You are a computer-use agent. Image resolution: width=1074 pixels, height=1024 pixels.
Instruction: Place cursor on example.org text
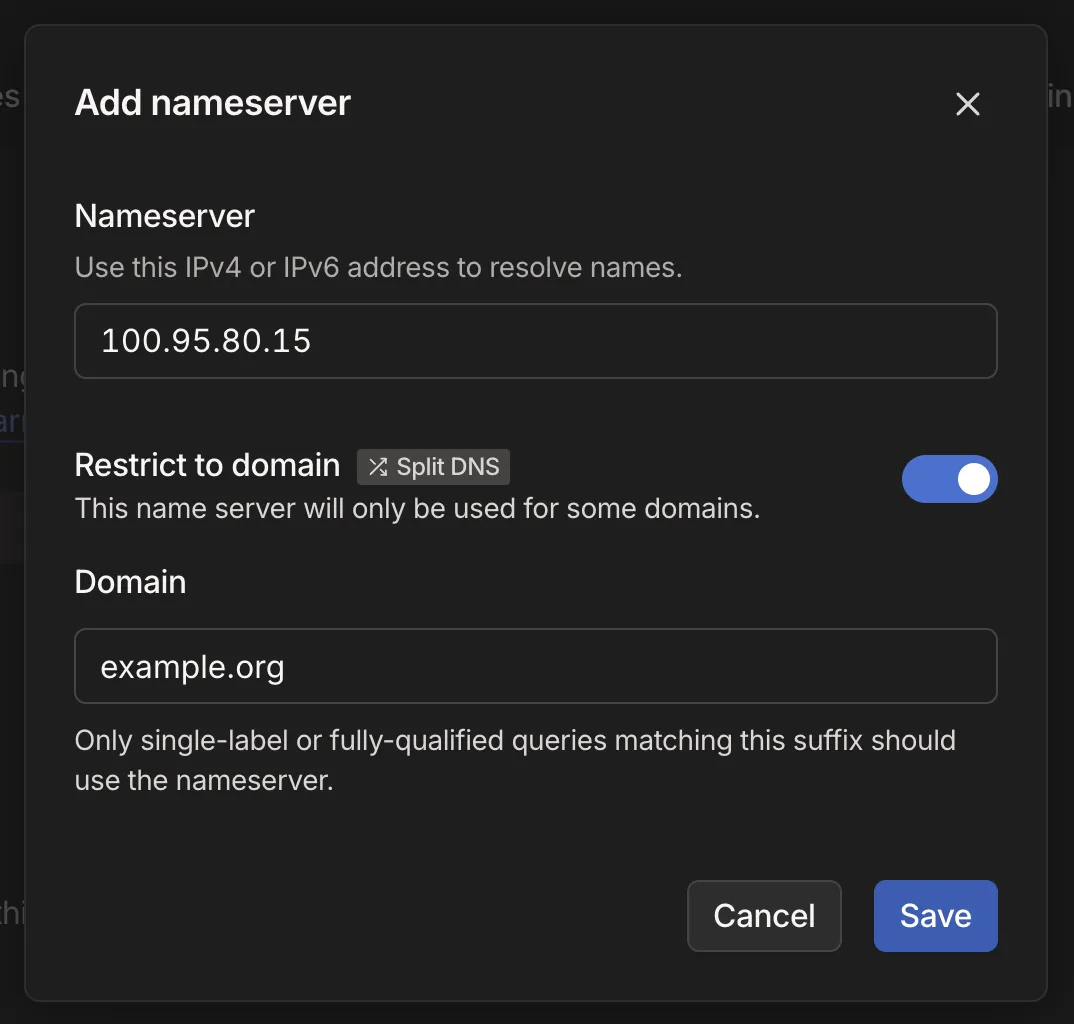point(192,667)
